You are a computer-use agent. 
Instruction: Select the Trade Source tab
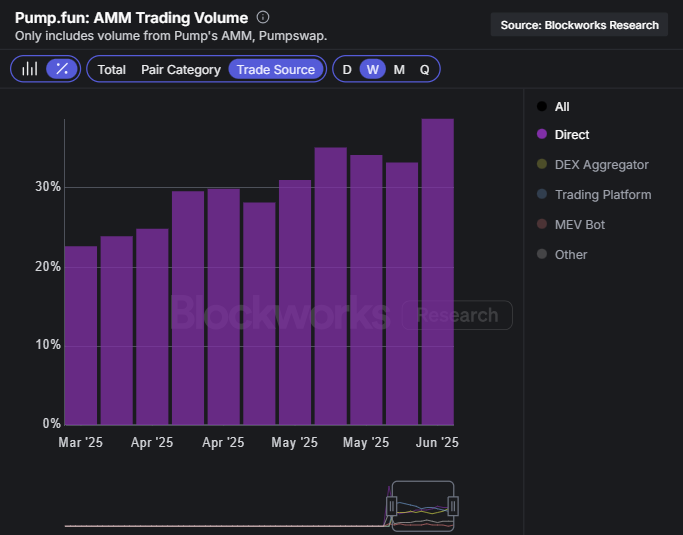(276, 69)
